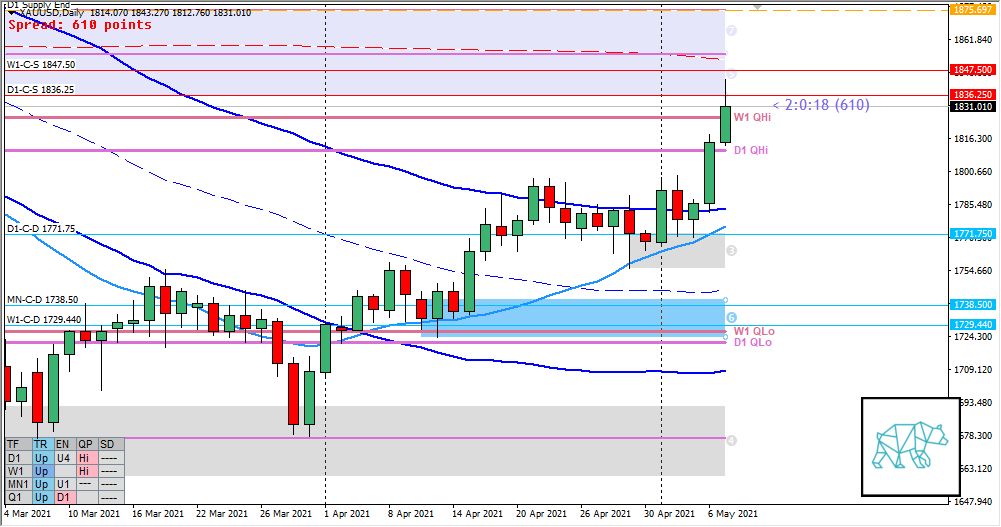The width and height of the screenshot is (1001, 527).
Task: Click the W1 QLo level label
Action: click(753, 330)
